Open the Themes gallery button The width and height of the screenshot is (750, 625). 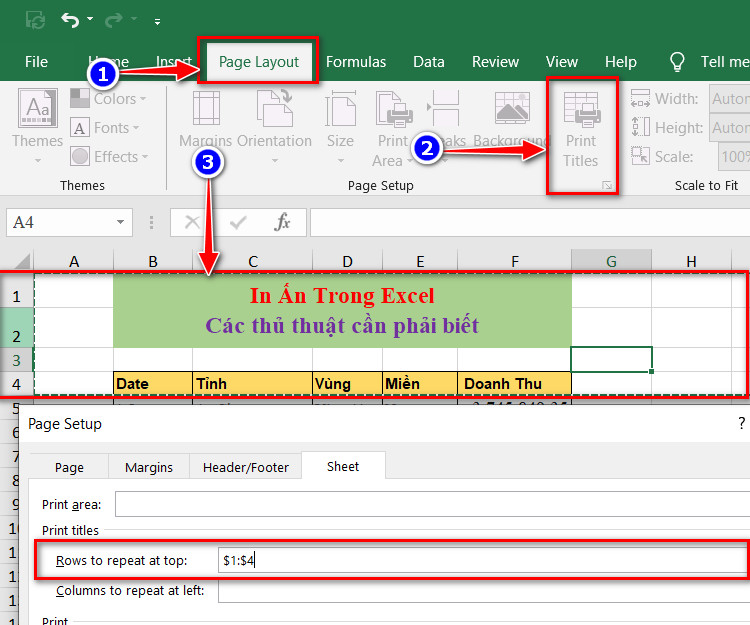(38, 125)
